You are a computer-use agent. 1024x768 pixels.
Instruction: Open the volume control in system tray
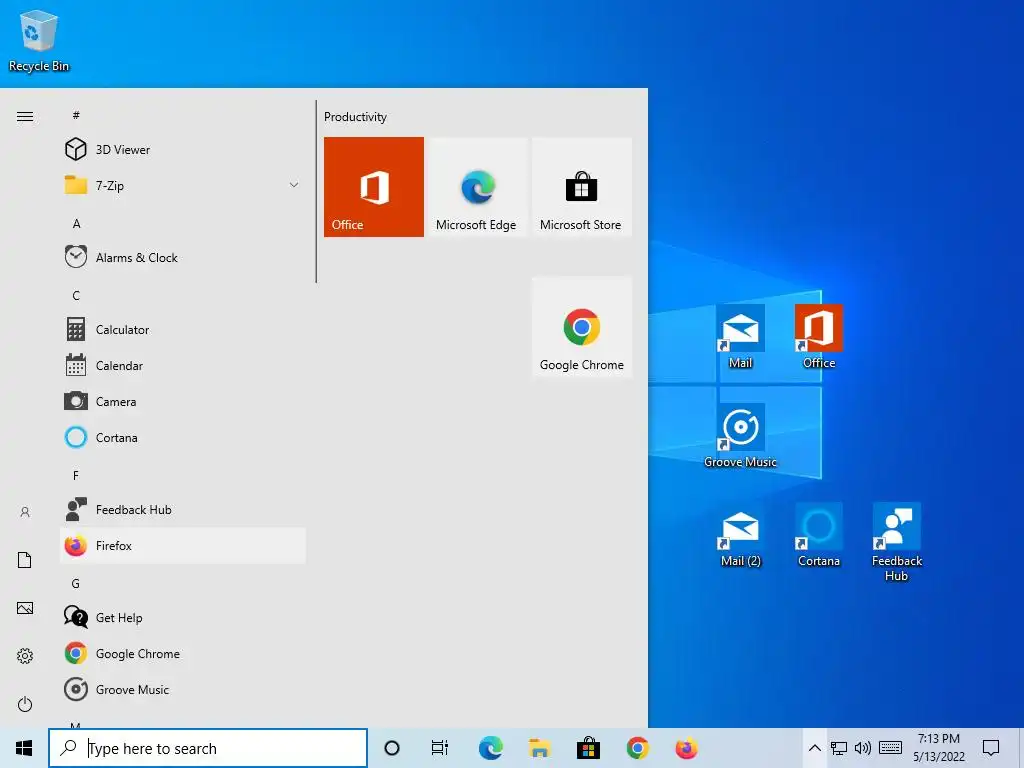pos(863,748)
